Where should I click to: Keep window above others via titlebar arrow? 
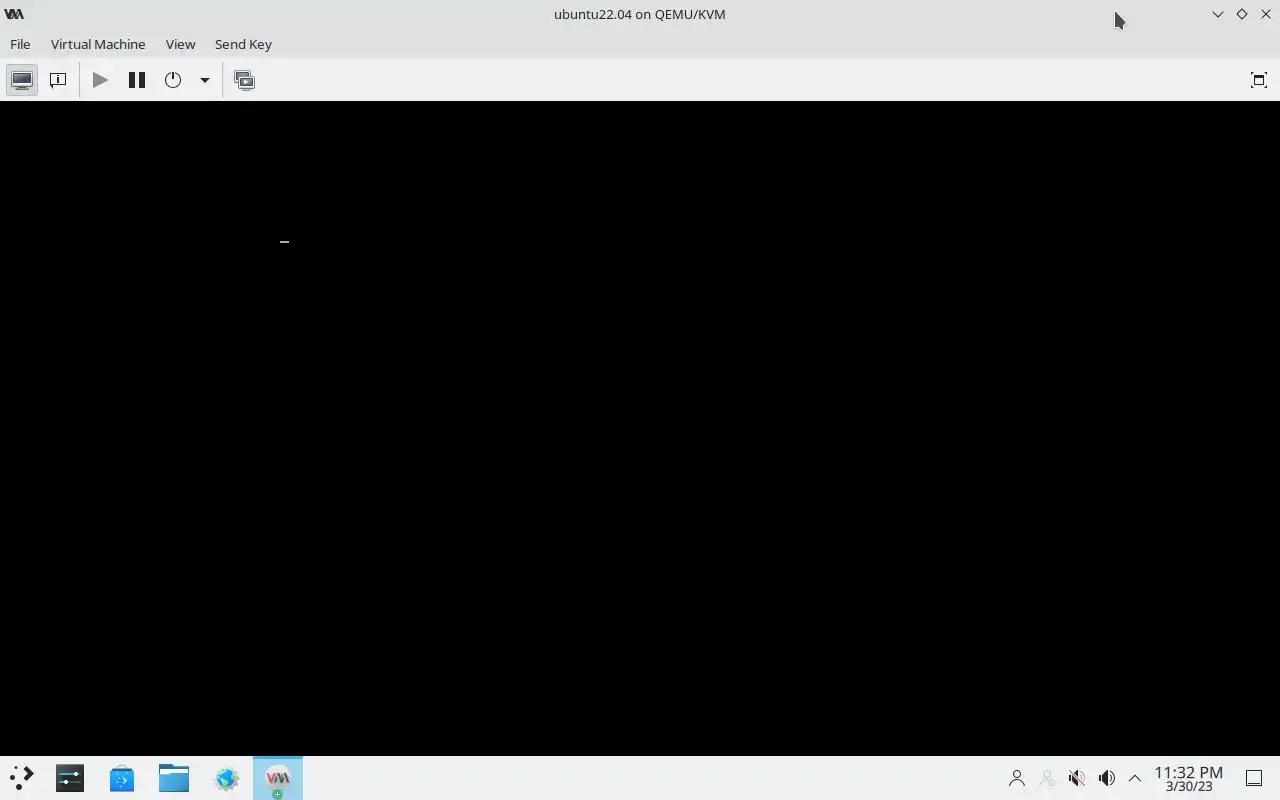(1218, 14)
